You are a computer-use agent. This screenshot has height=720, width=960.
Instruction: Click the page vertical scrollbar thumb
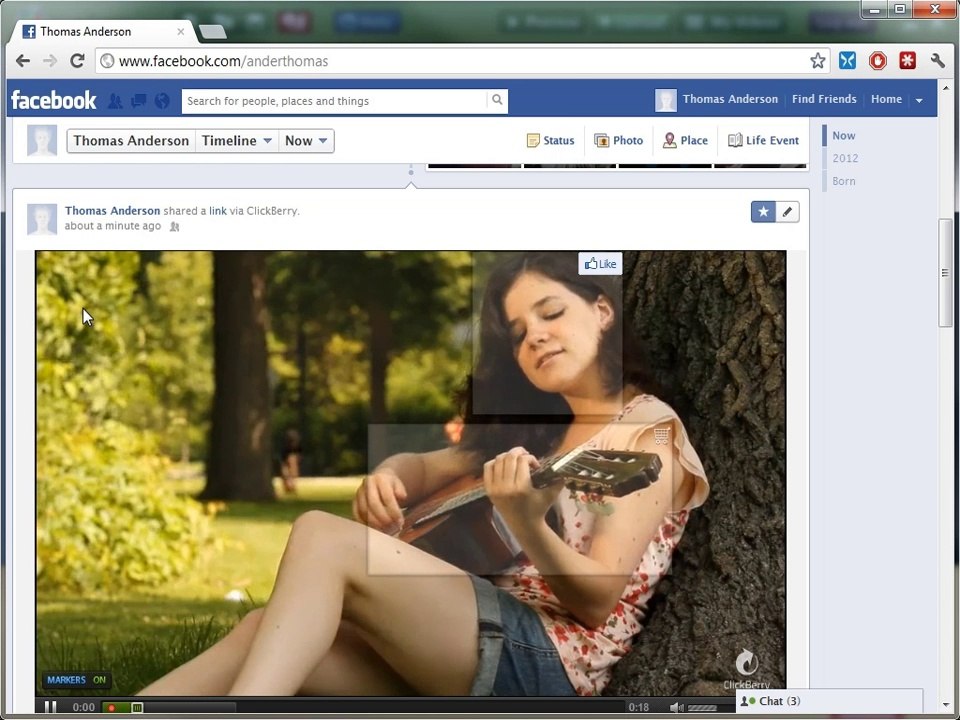click(945, 272)
